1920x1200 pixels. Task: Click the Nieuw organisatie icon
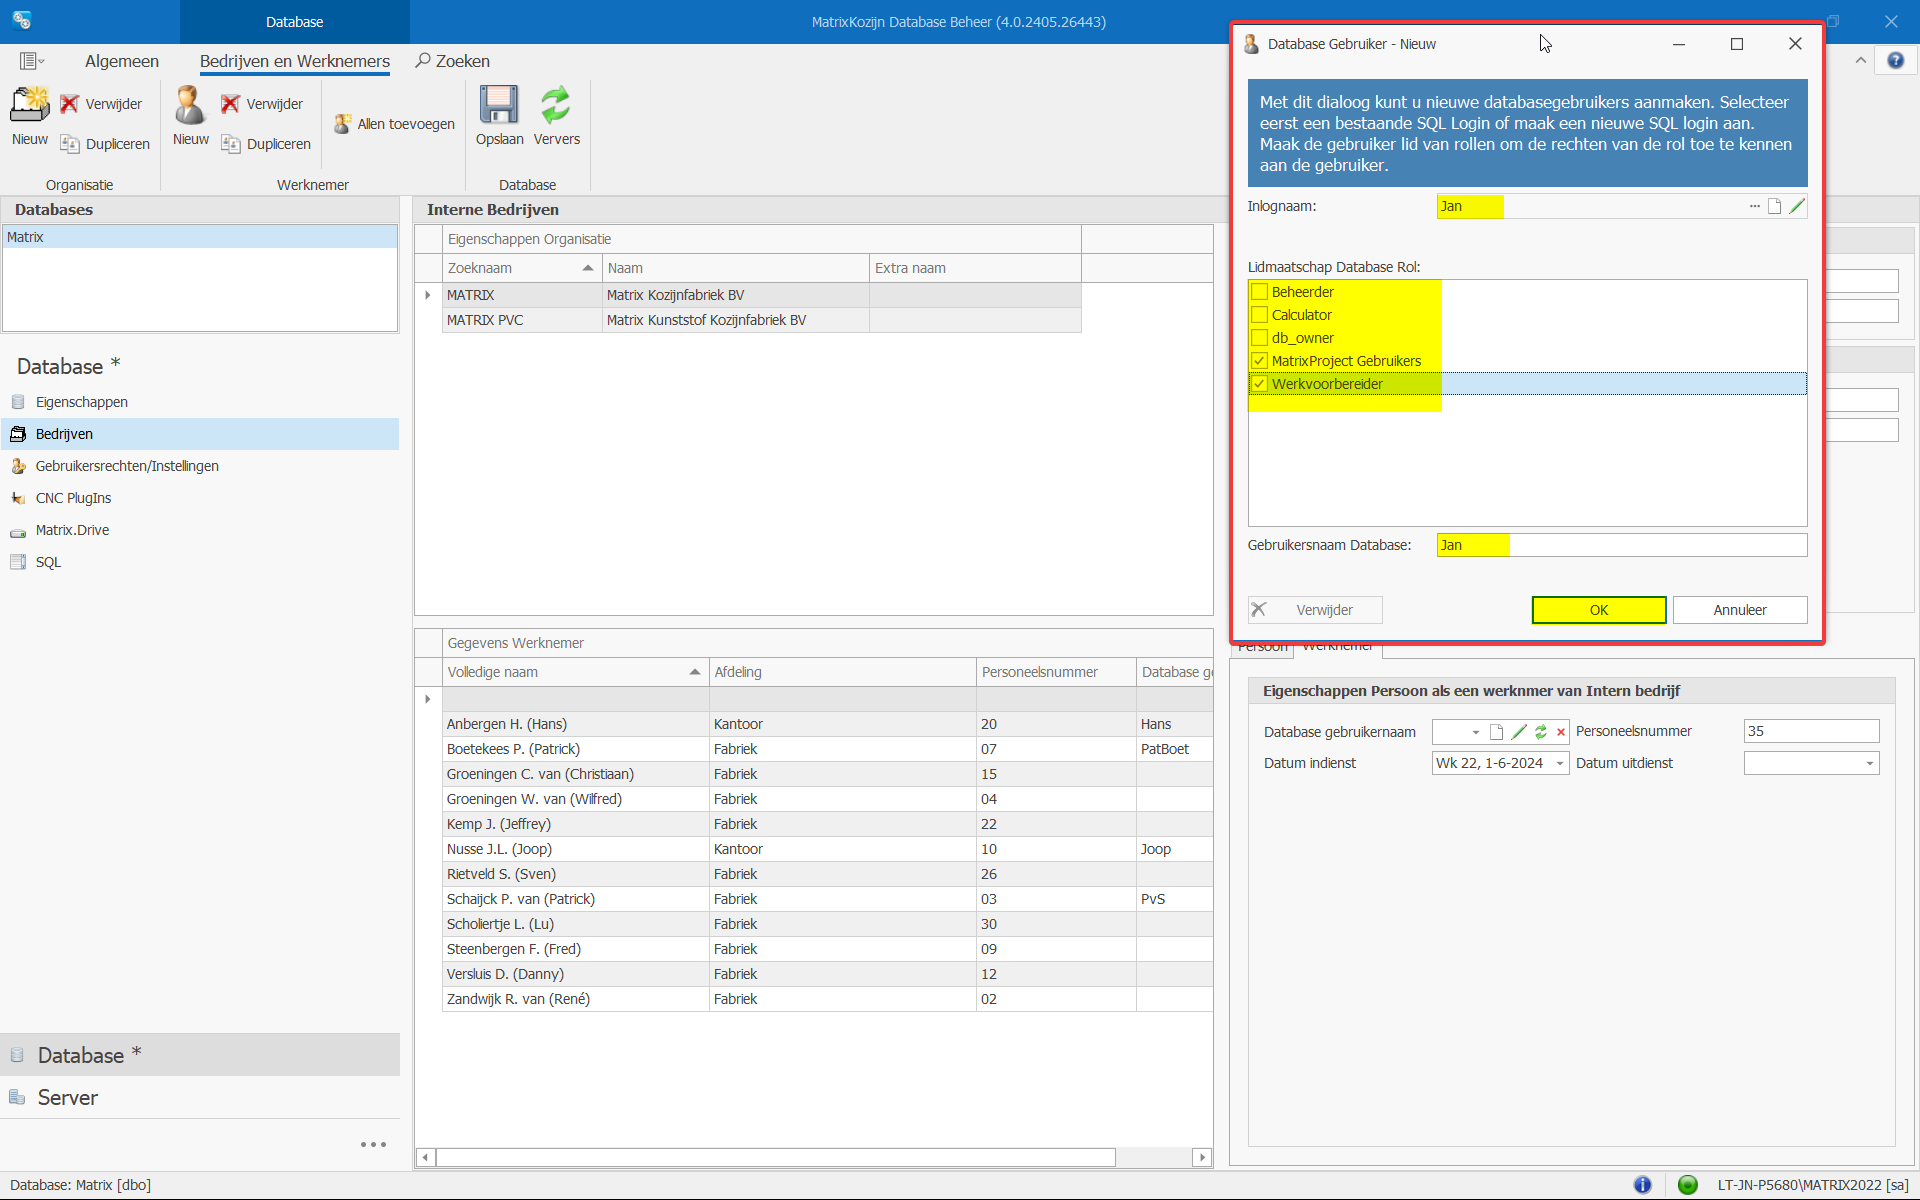point(30,116)
